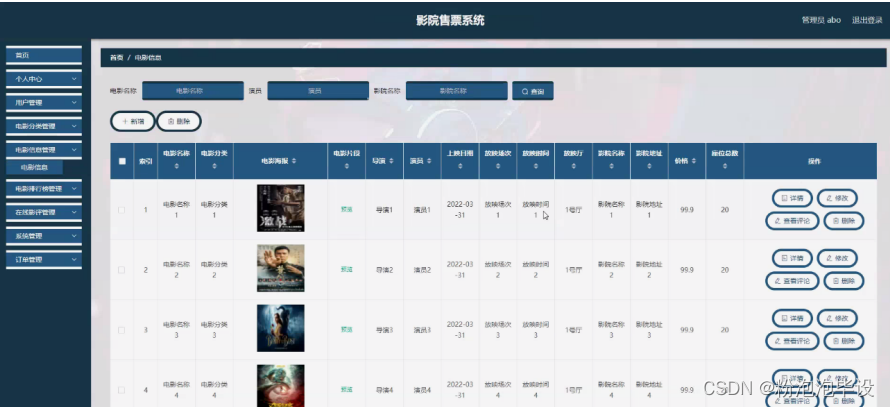This screenshot has width=890, height=407.
Task: Expand the 用户管理 sidebar menu
Action: [44, 103]
